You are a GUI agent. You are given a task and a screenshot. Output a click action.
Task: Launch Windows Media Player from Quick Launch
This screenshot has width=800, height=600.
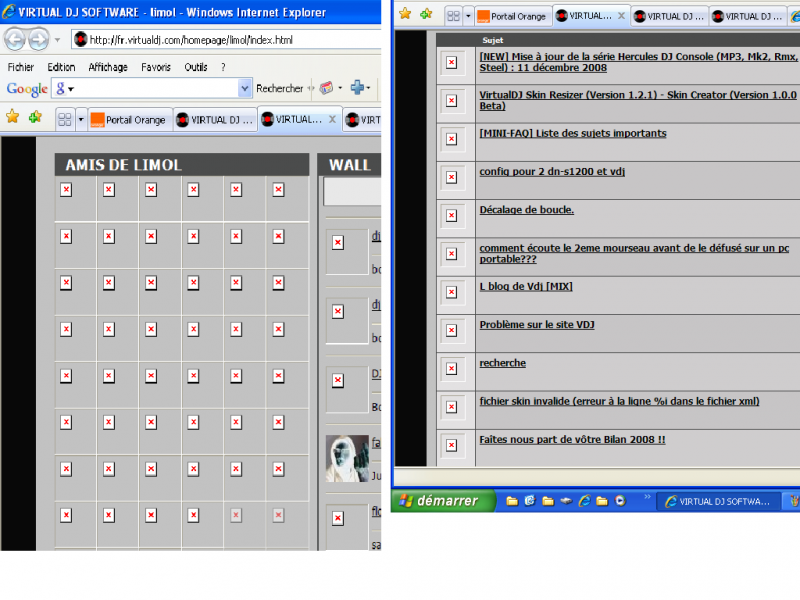(620, 500)
